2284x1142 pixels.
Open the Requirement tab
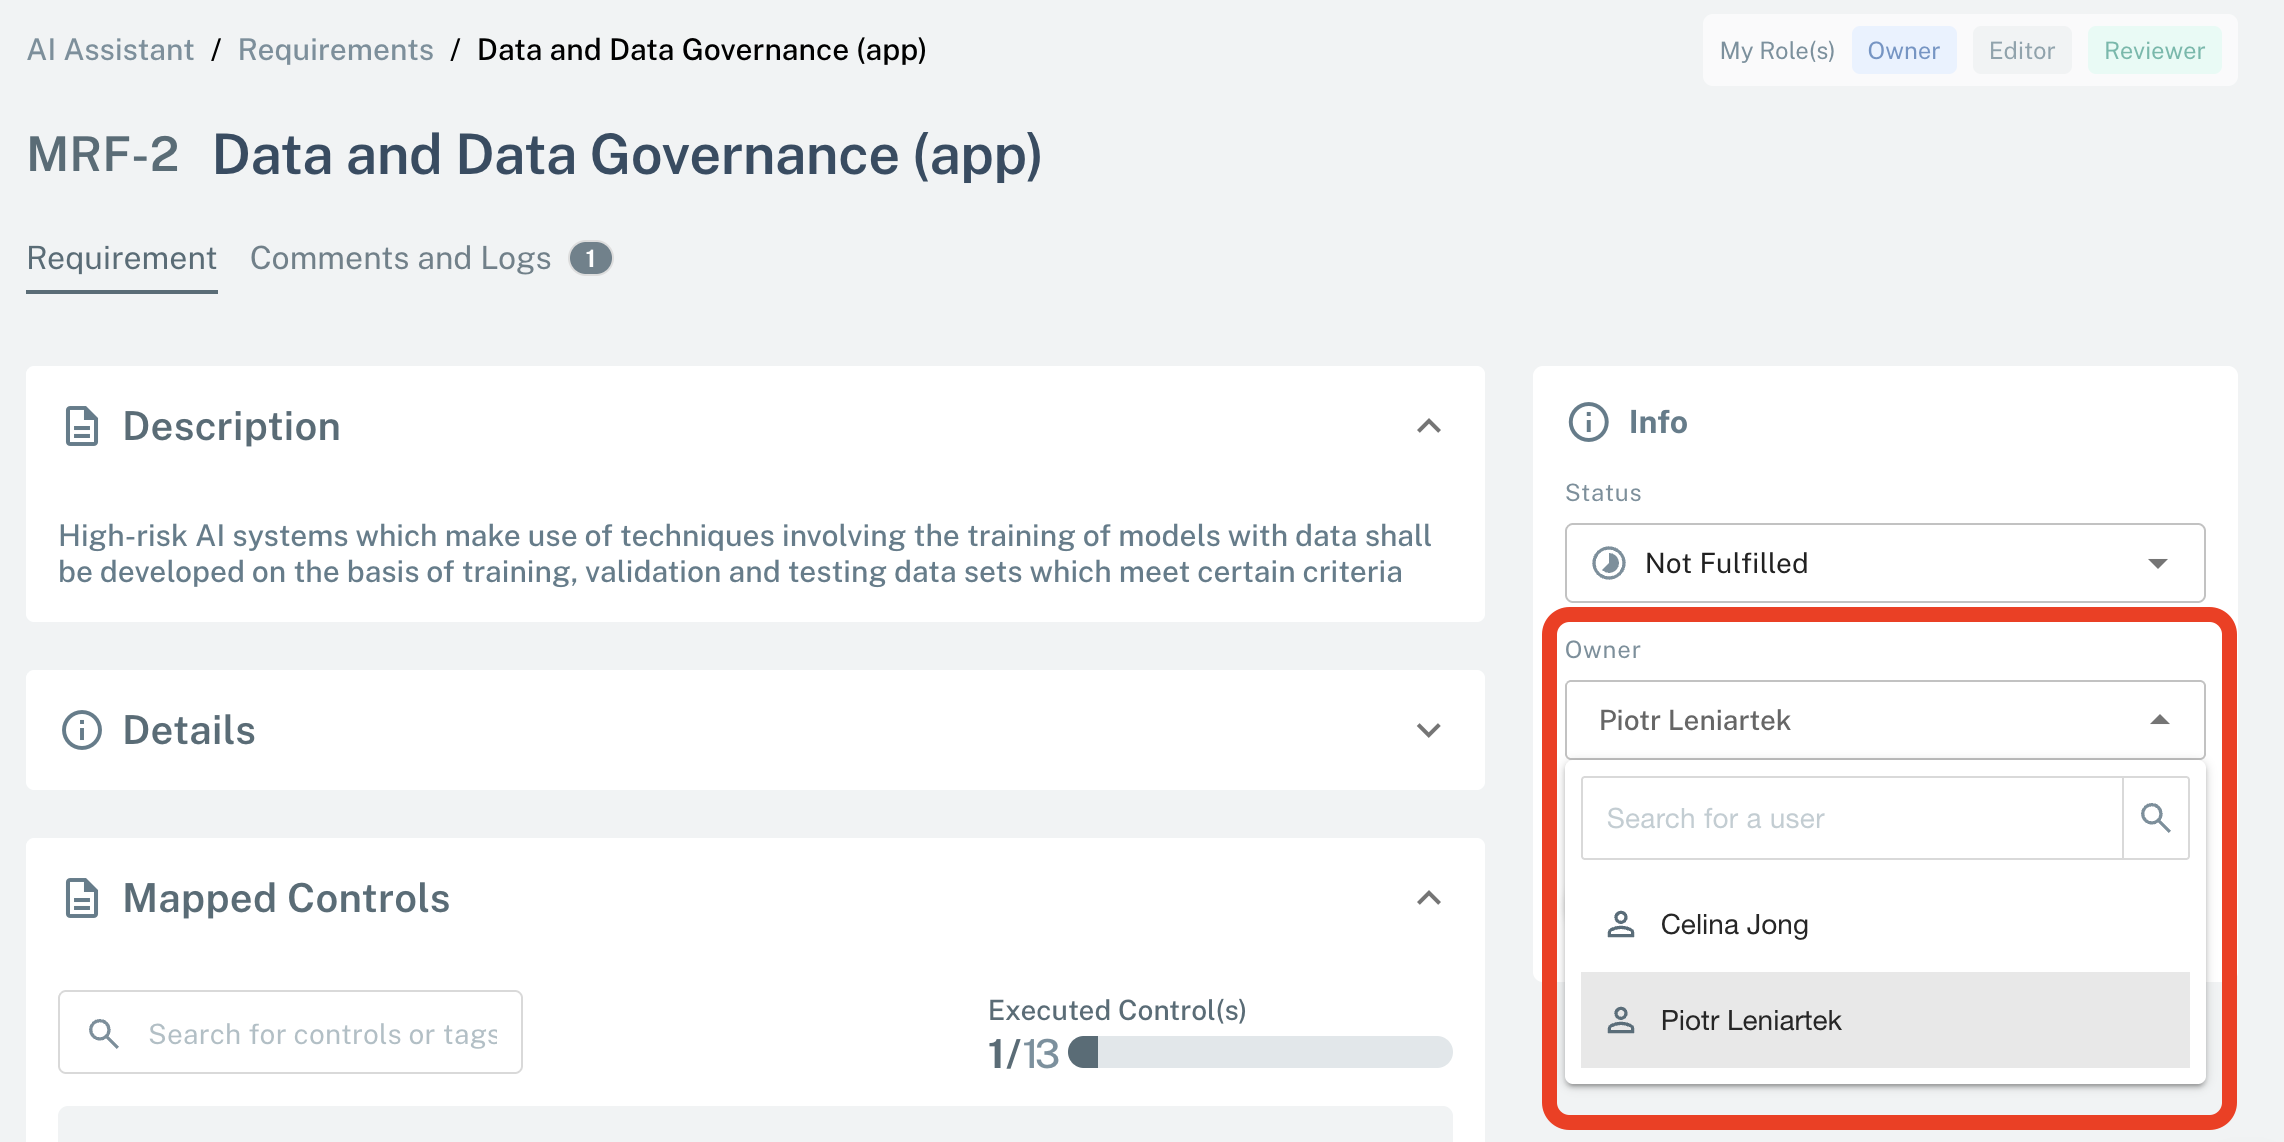[x=121, y=258]
